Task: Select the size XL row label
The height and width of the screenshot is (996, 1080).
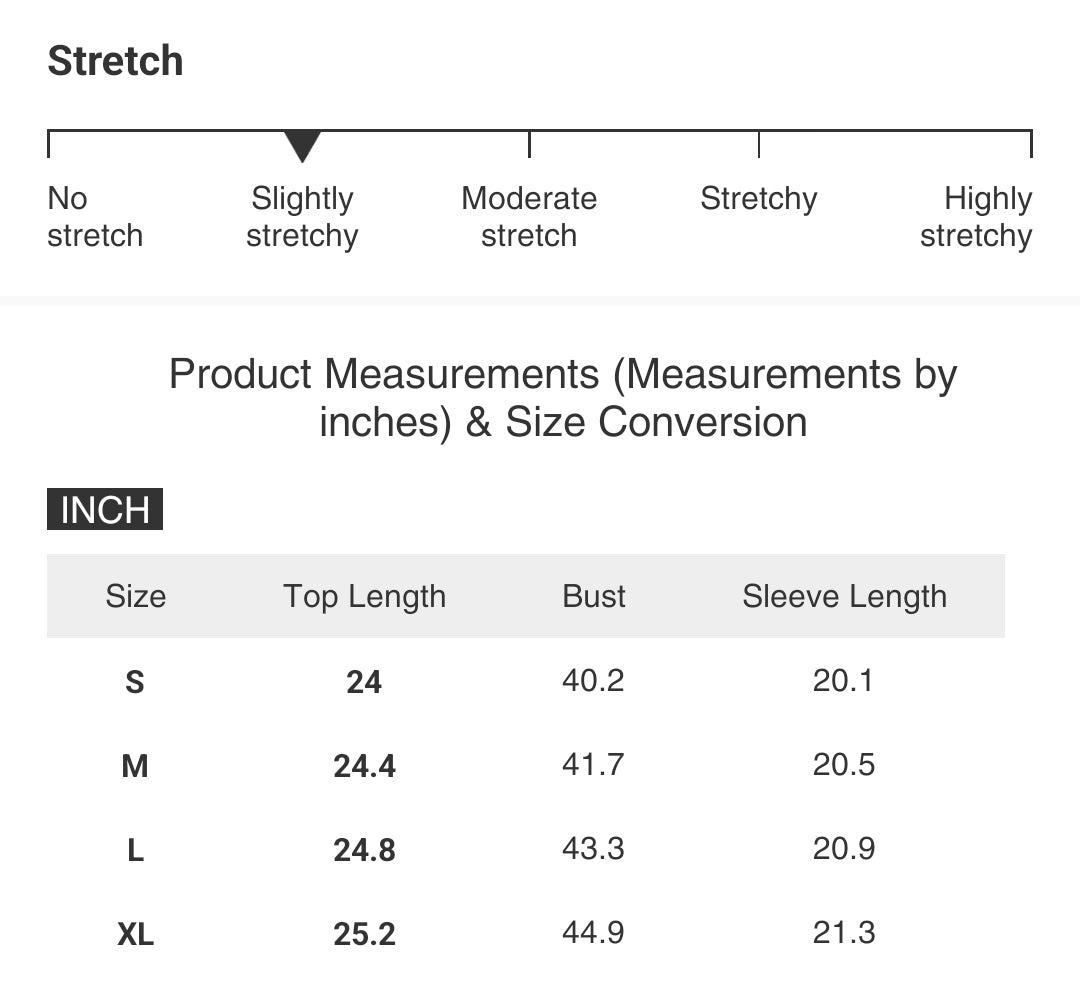Action: click(x=136, y=934)
